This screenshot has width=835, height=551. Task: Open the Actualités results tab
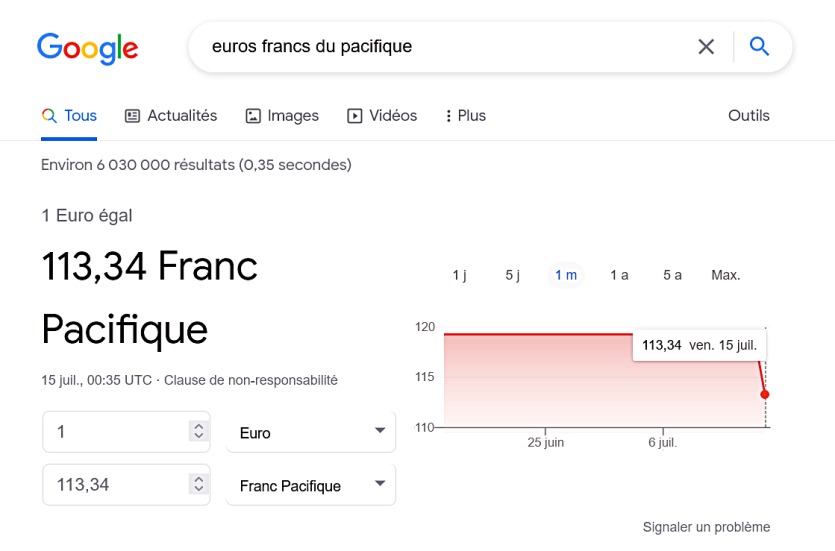[170, 115]
